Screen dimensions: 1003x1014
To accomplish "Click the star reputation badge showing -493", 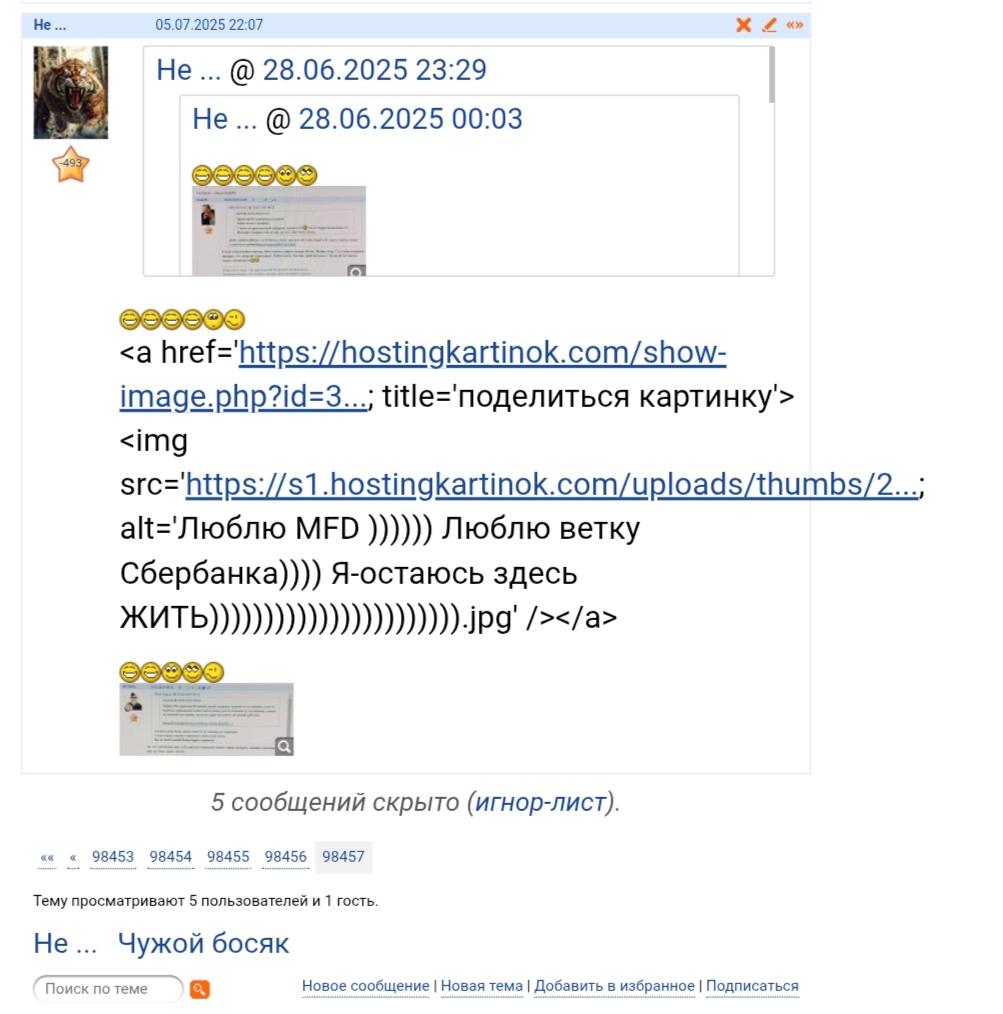I will (x=70, y=164).
